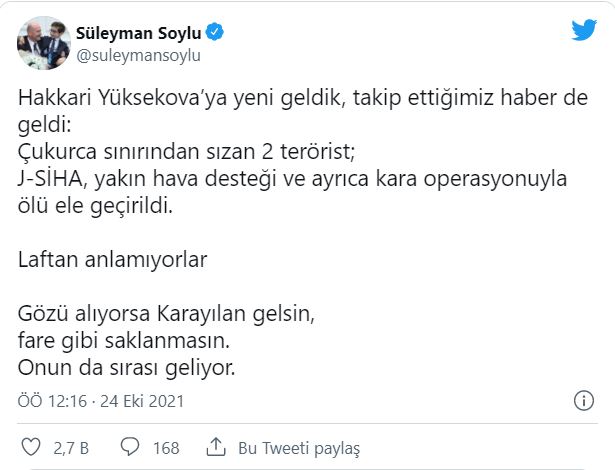This screenshot has width=615, height=470.
Task: Click the Twitter bird logo
Action: click(584, 31)
